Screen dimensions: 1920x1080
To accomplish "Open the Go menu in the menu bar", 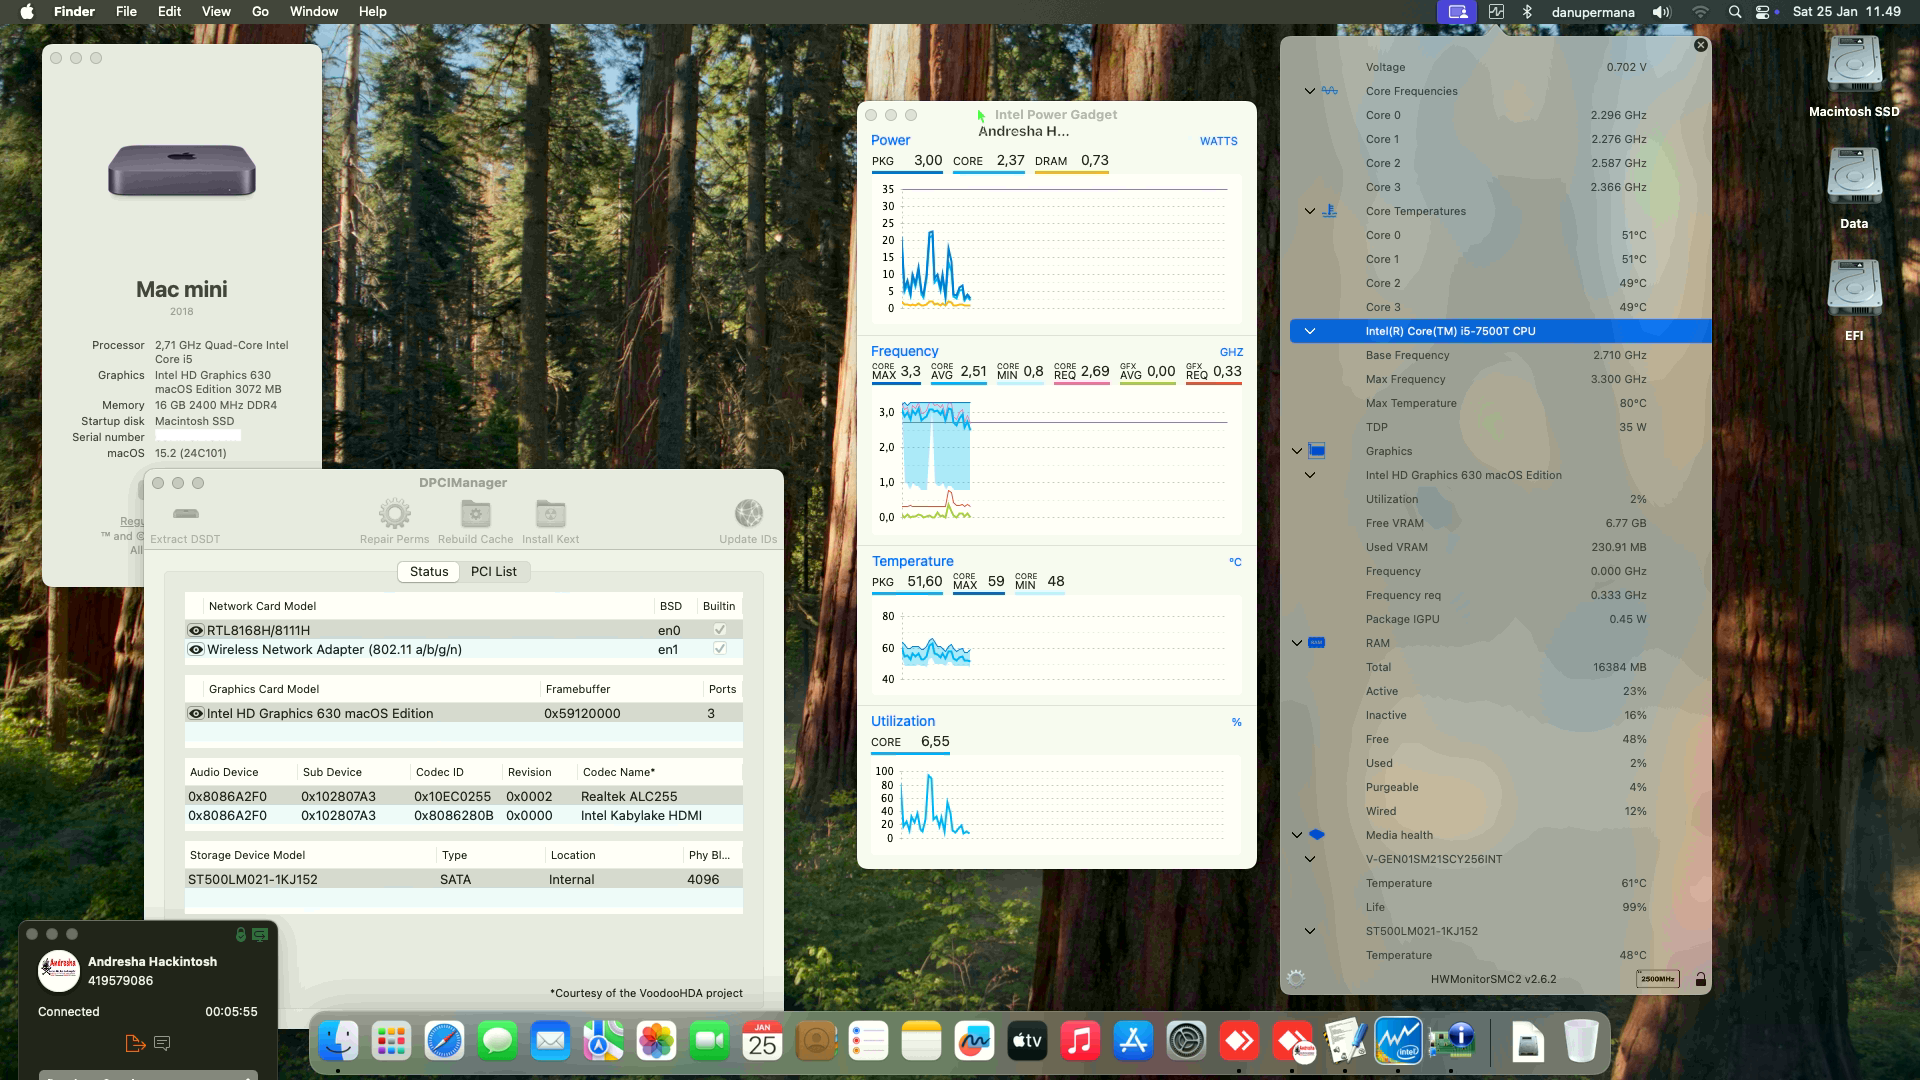I will pyautogui.click(x=258, y=11).
